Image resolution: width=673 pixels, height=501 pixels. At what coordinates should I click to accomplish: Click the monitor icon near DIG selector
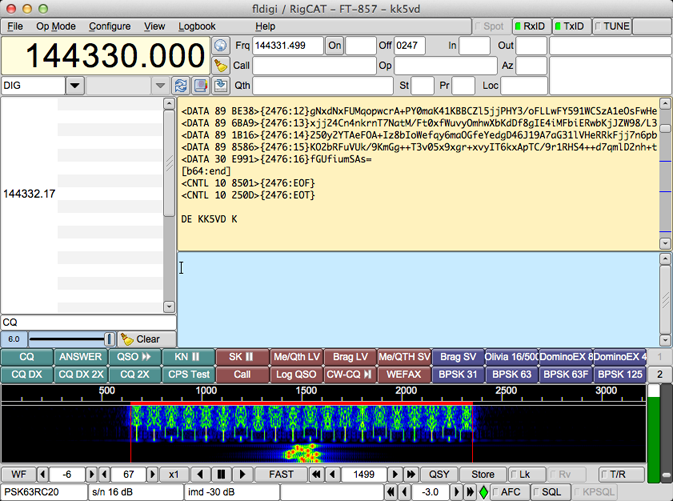(200, 85)
